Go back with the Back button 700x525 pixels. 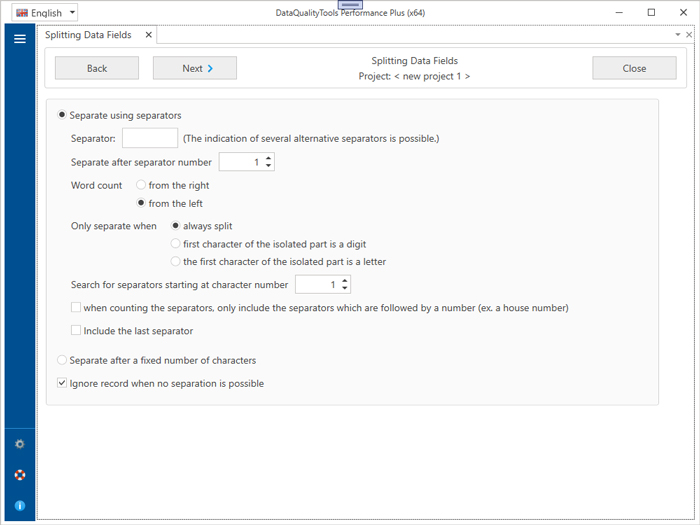(x=97, y=68)
